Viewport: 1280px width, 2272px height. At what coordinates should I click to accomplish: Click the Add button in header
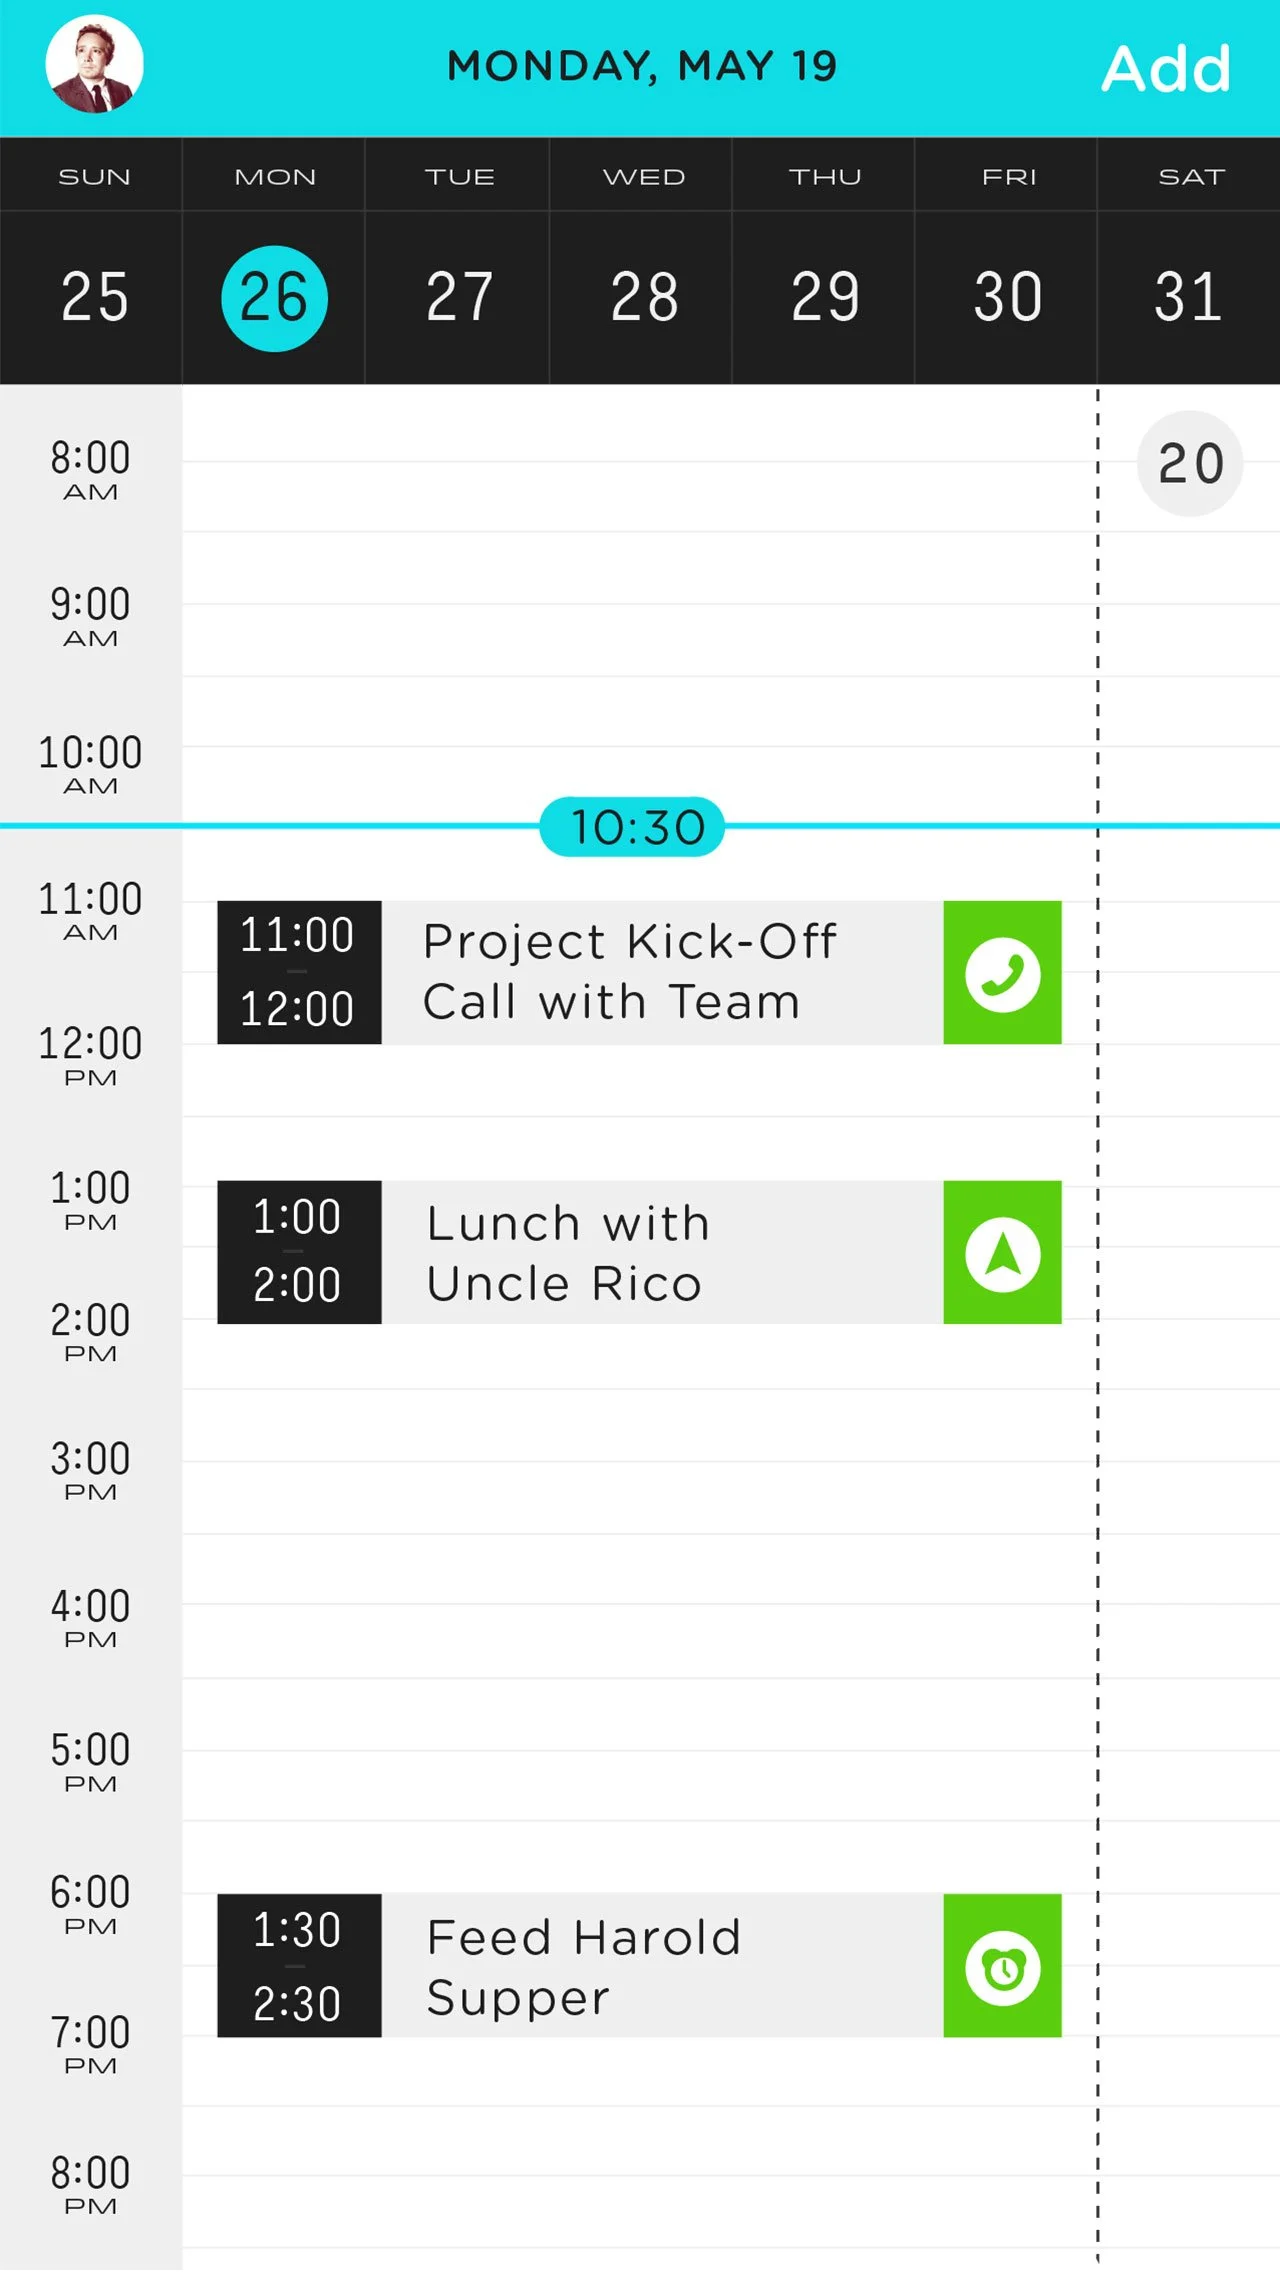point(1166,68)
